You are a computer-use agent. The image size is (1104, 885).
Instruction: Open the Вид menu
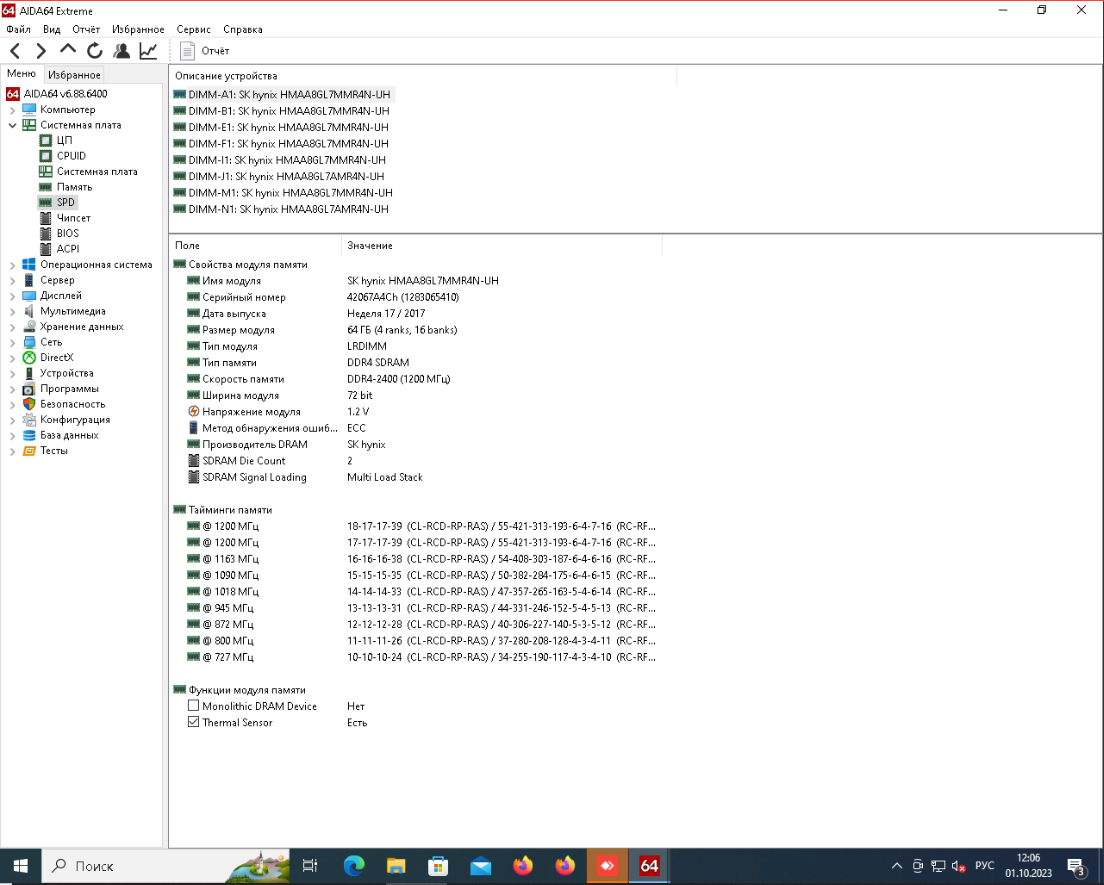point(51,30)
